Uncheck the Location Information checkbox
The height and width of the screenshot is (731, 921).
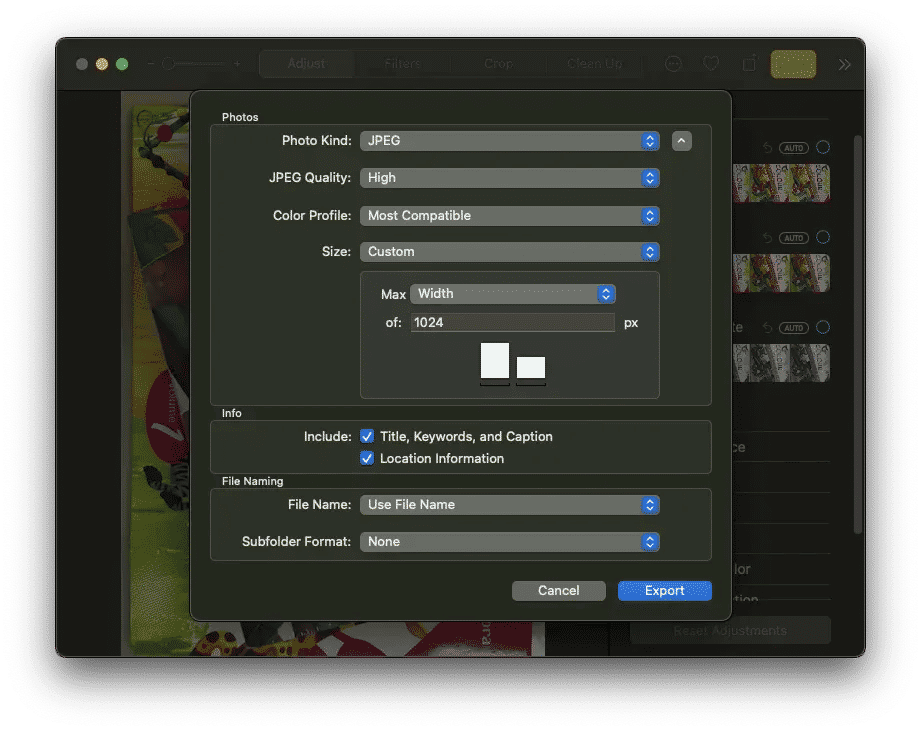(x=367, y=458)
